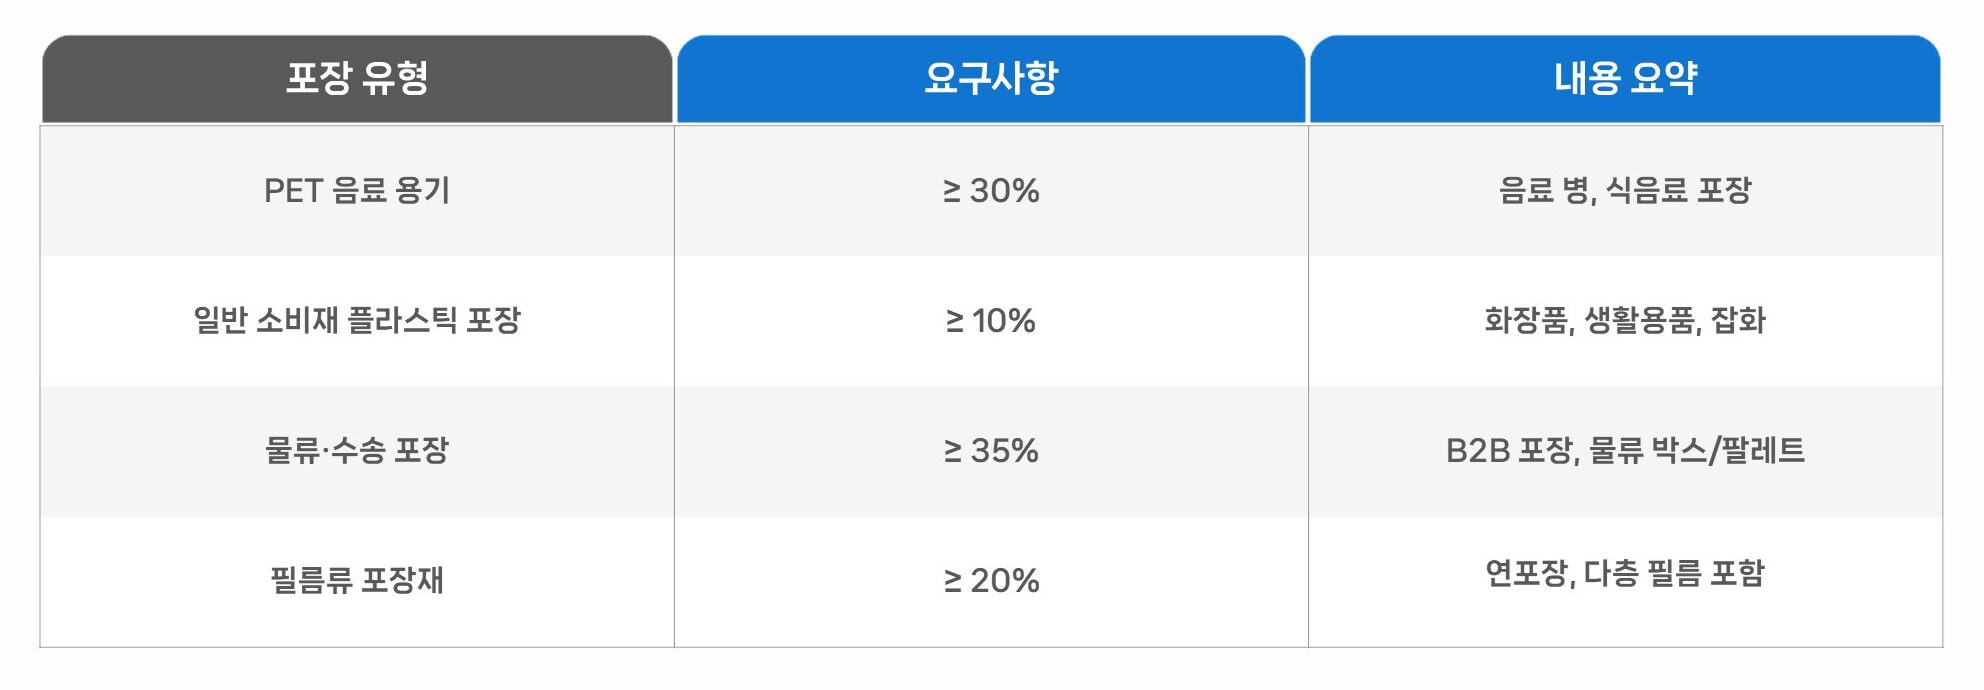Select the PET 음료 용기 cell
Image resolution: width=1984 pixels, height=690 pixels.
click(x=357, y=190)
